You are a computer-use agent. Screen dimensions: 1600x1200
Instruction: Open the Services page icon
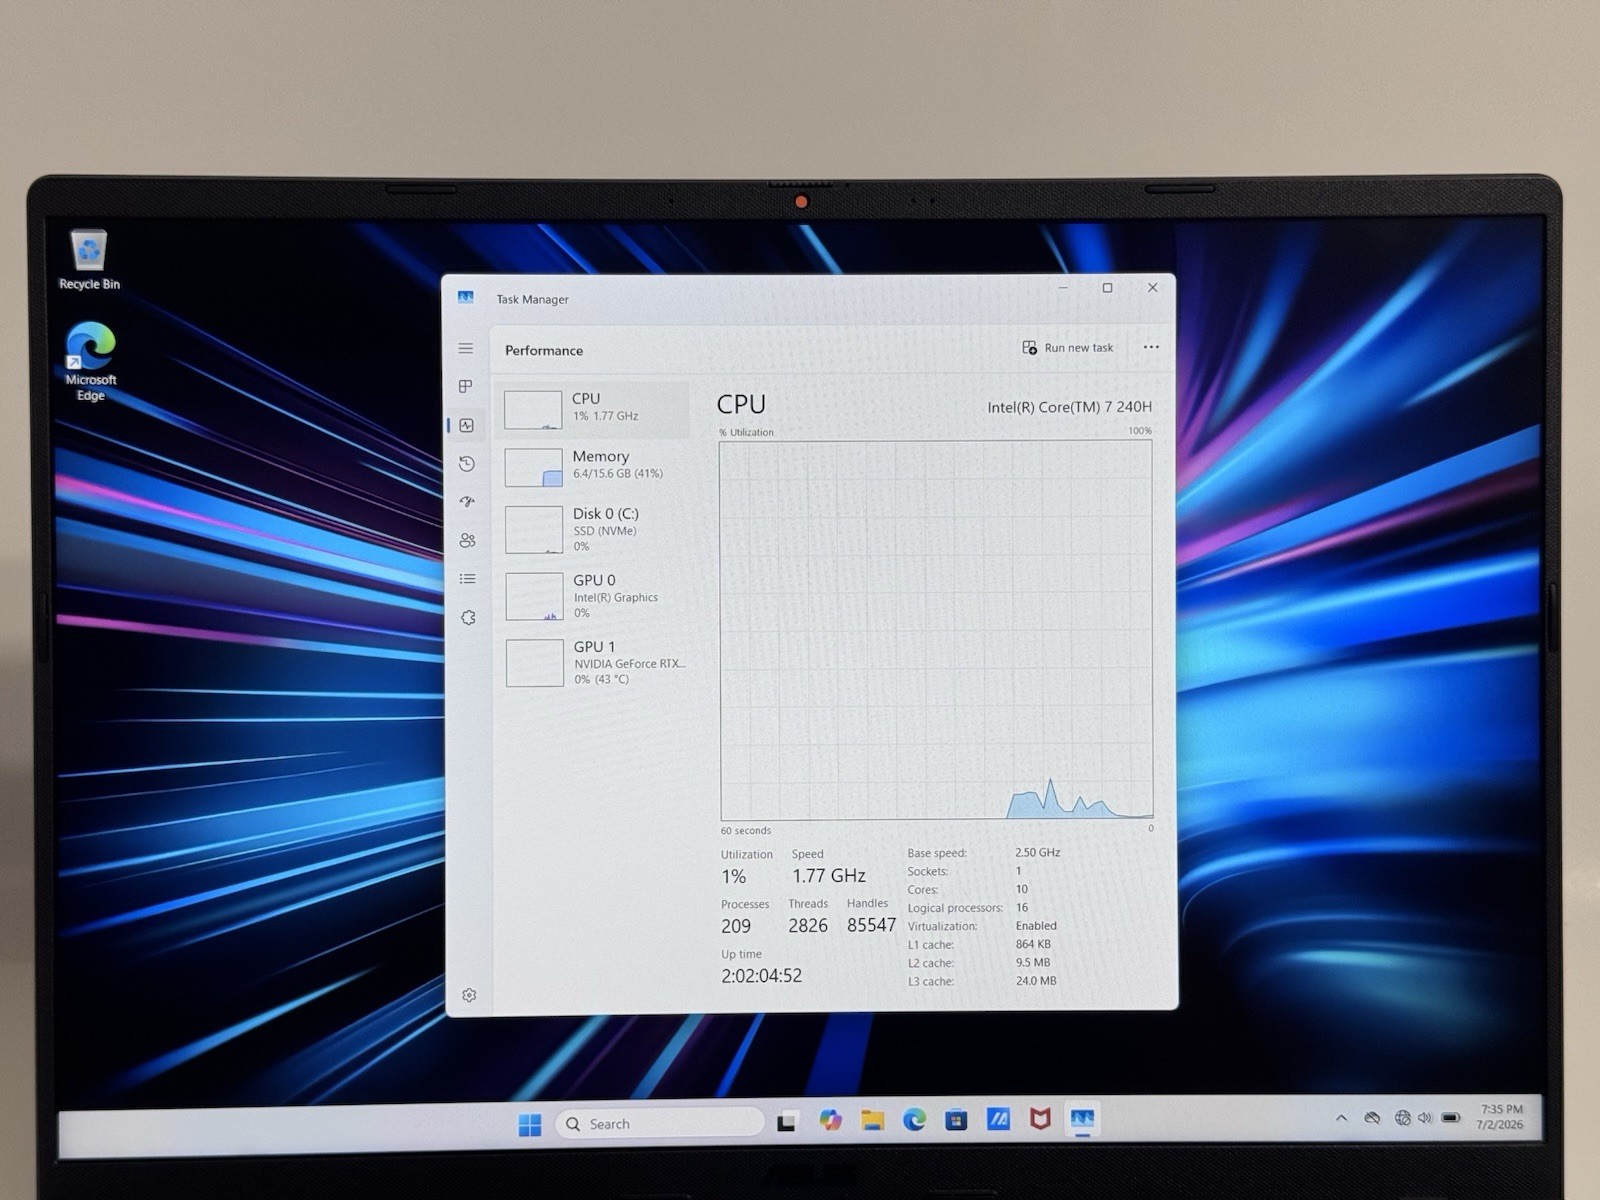pyautogui.click(x=468, y=618)
